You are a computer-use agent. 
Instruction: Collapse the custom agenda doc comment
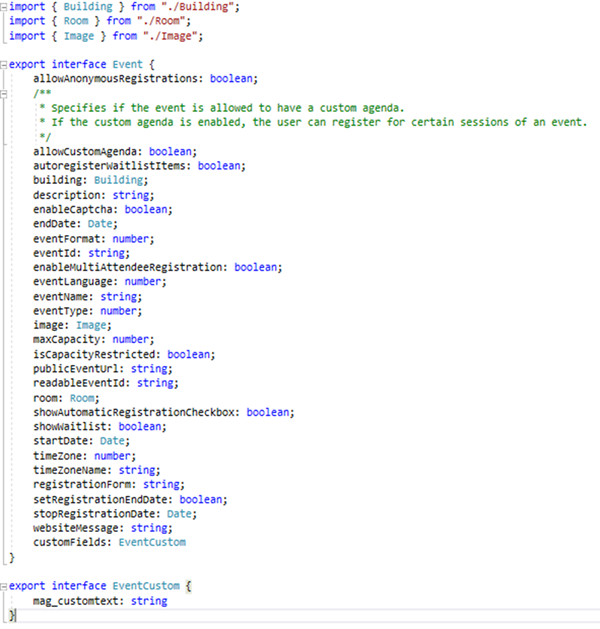(x=5, y=92)
